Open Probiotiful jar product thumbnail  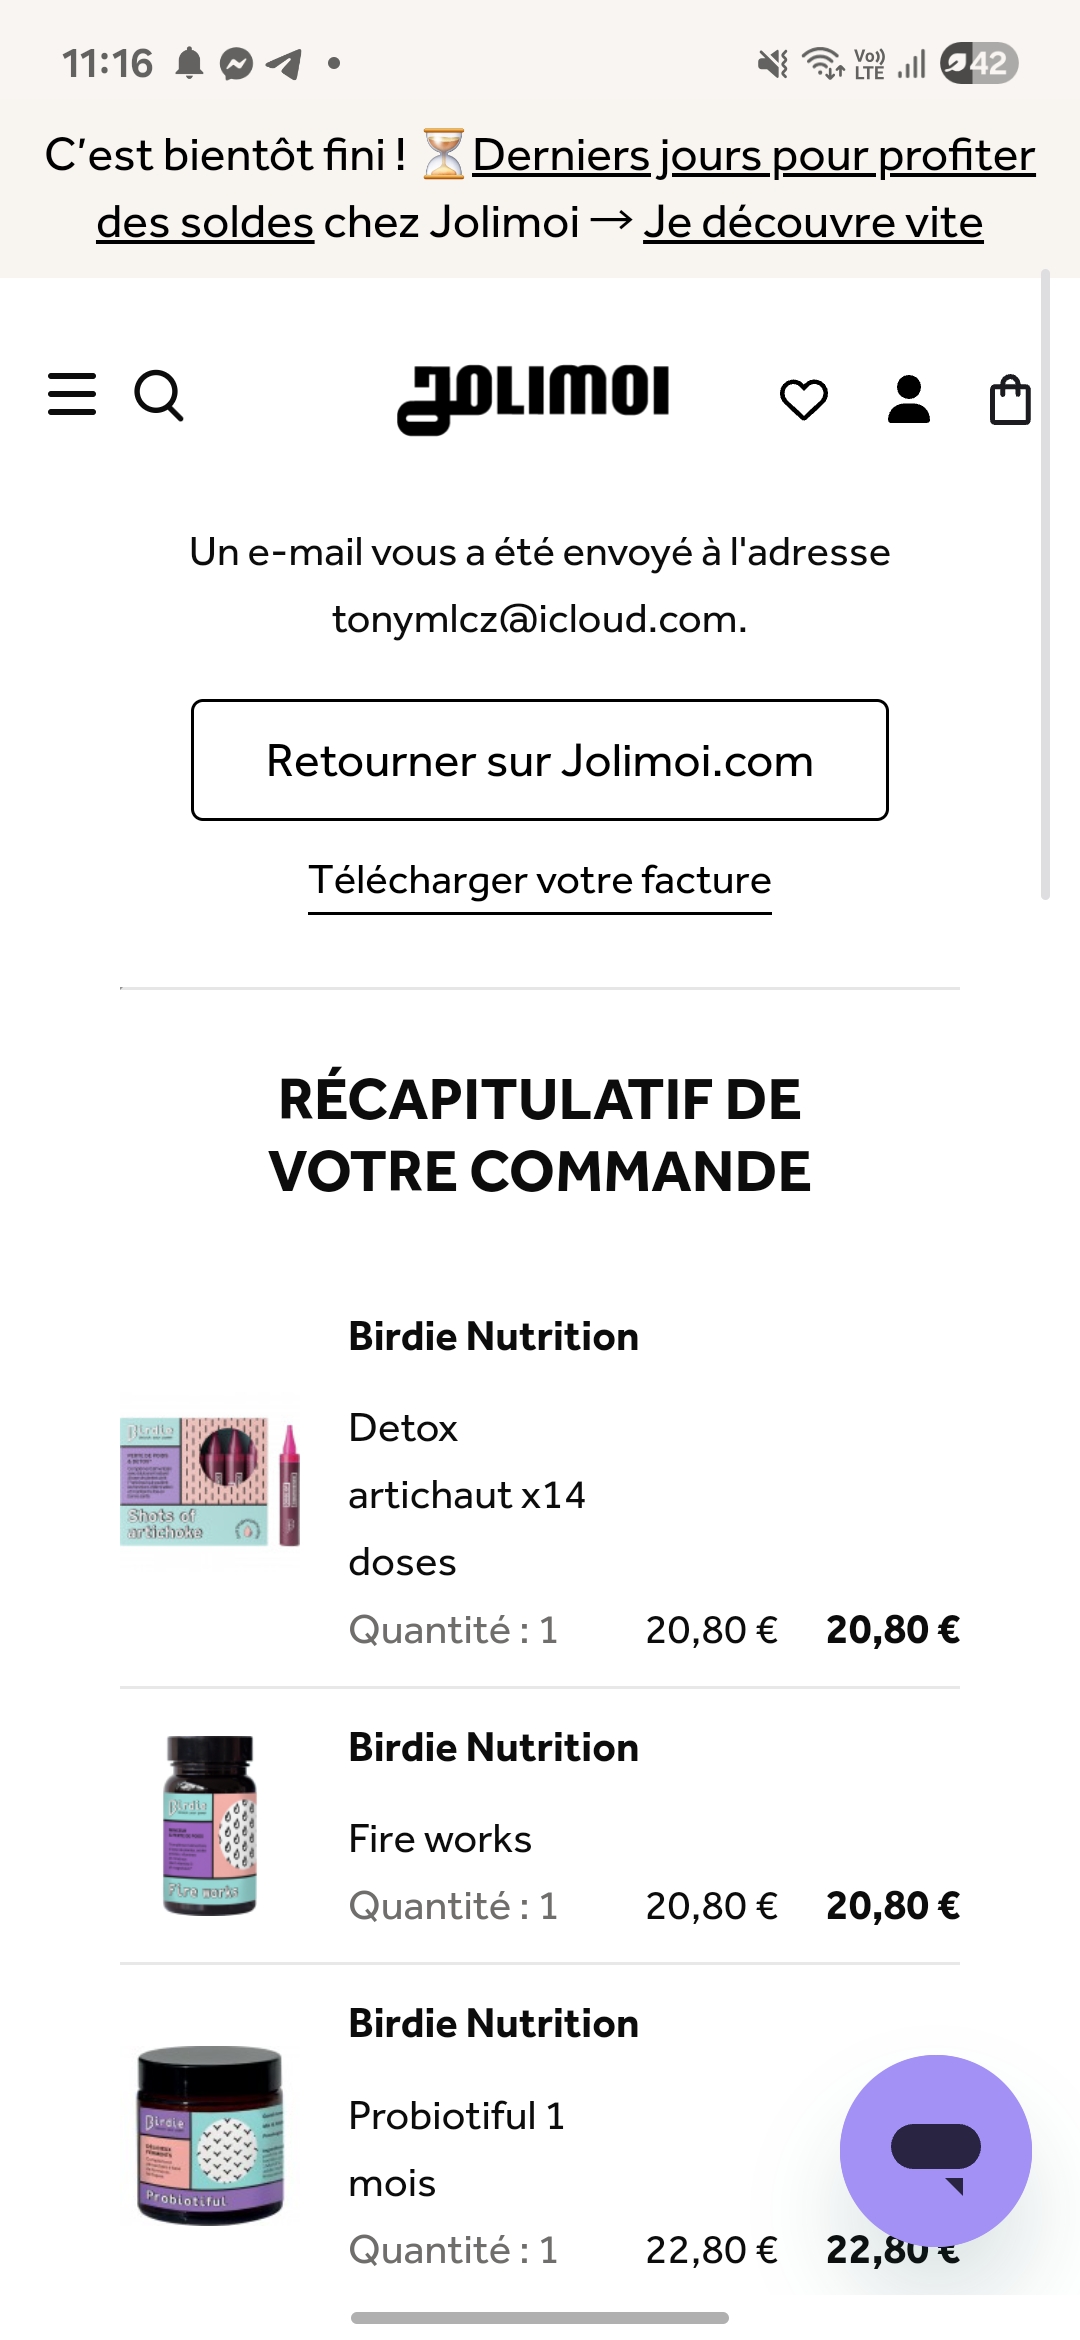coord(210,2136)
